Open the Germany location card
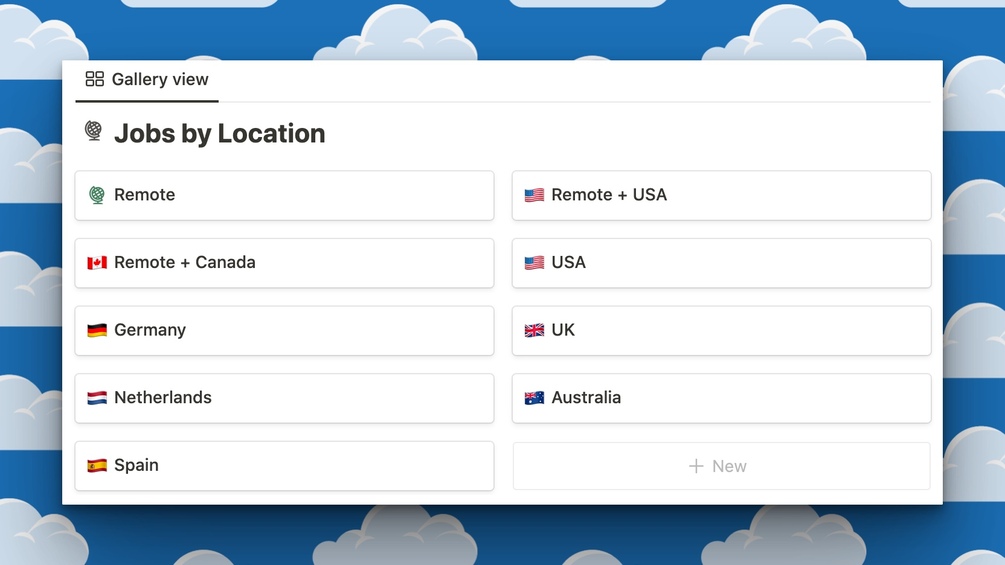The height and width of the screenshot is (565, 1005). click(284, 330)
